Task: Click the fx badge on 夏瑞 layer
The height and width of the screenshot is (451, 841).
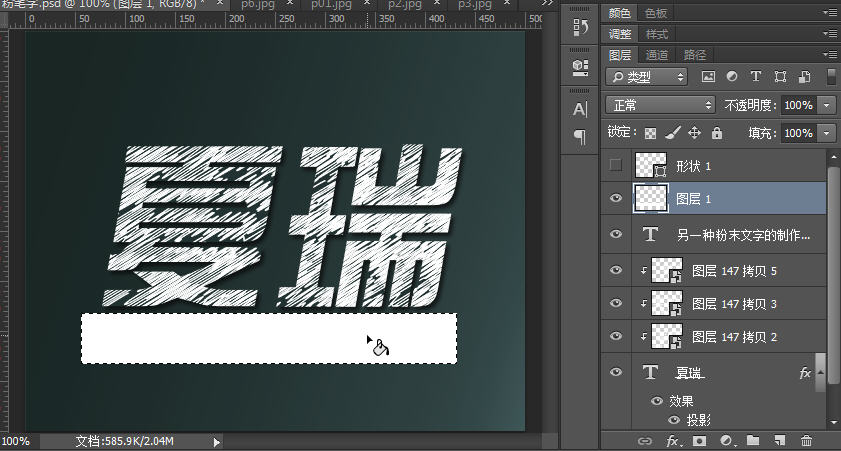Action: tap(805, 373)
